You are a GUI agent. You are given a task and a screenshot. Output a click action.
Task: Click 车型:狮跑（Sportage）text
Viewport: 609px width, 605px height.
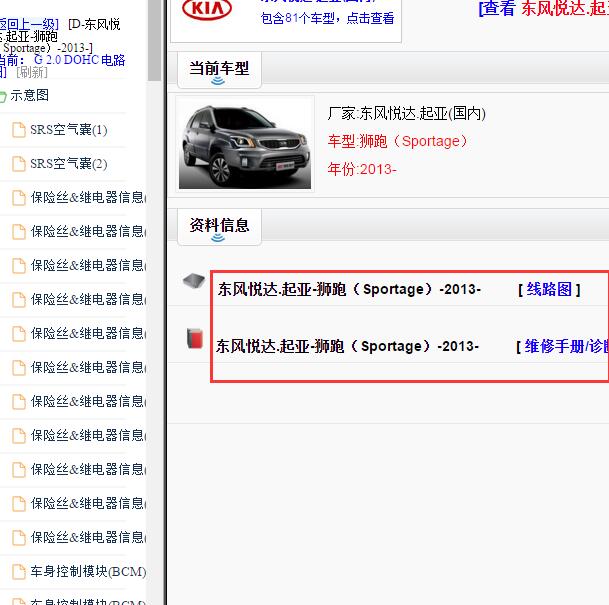coord(398,141)
